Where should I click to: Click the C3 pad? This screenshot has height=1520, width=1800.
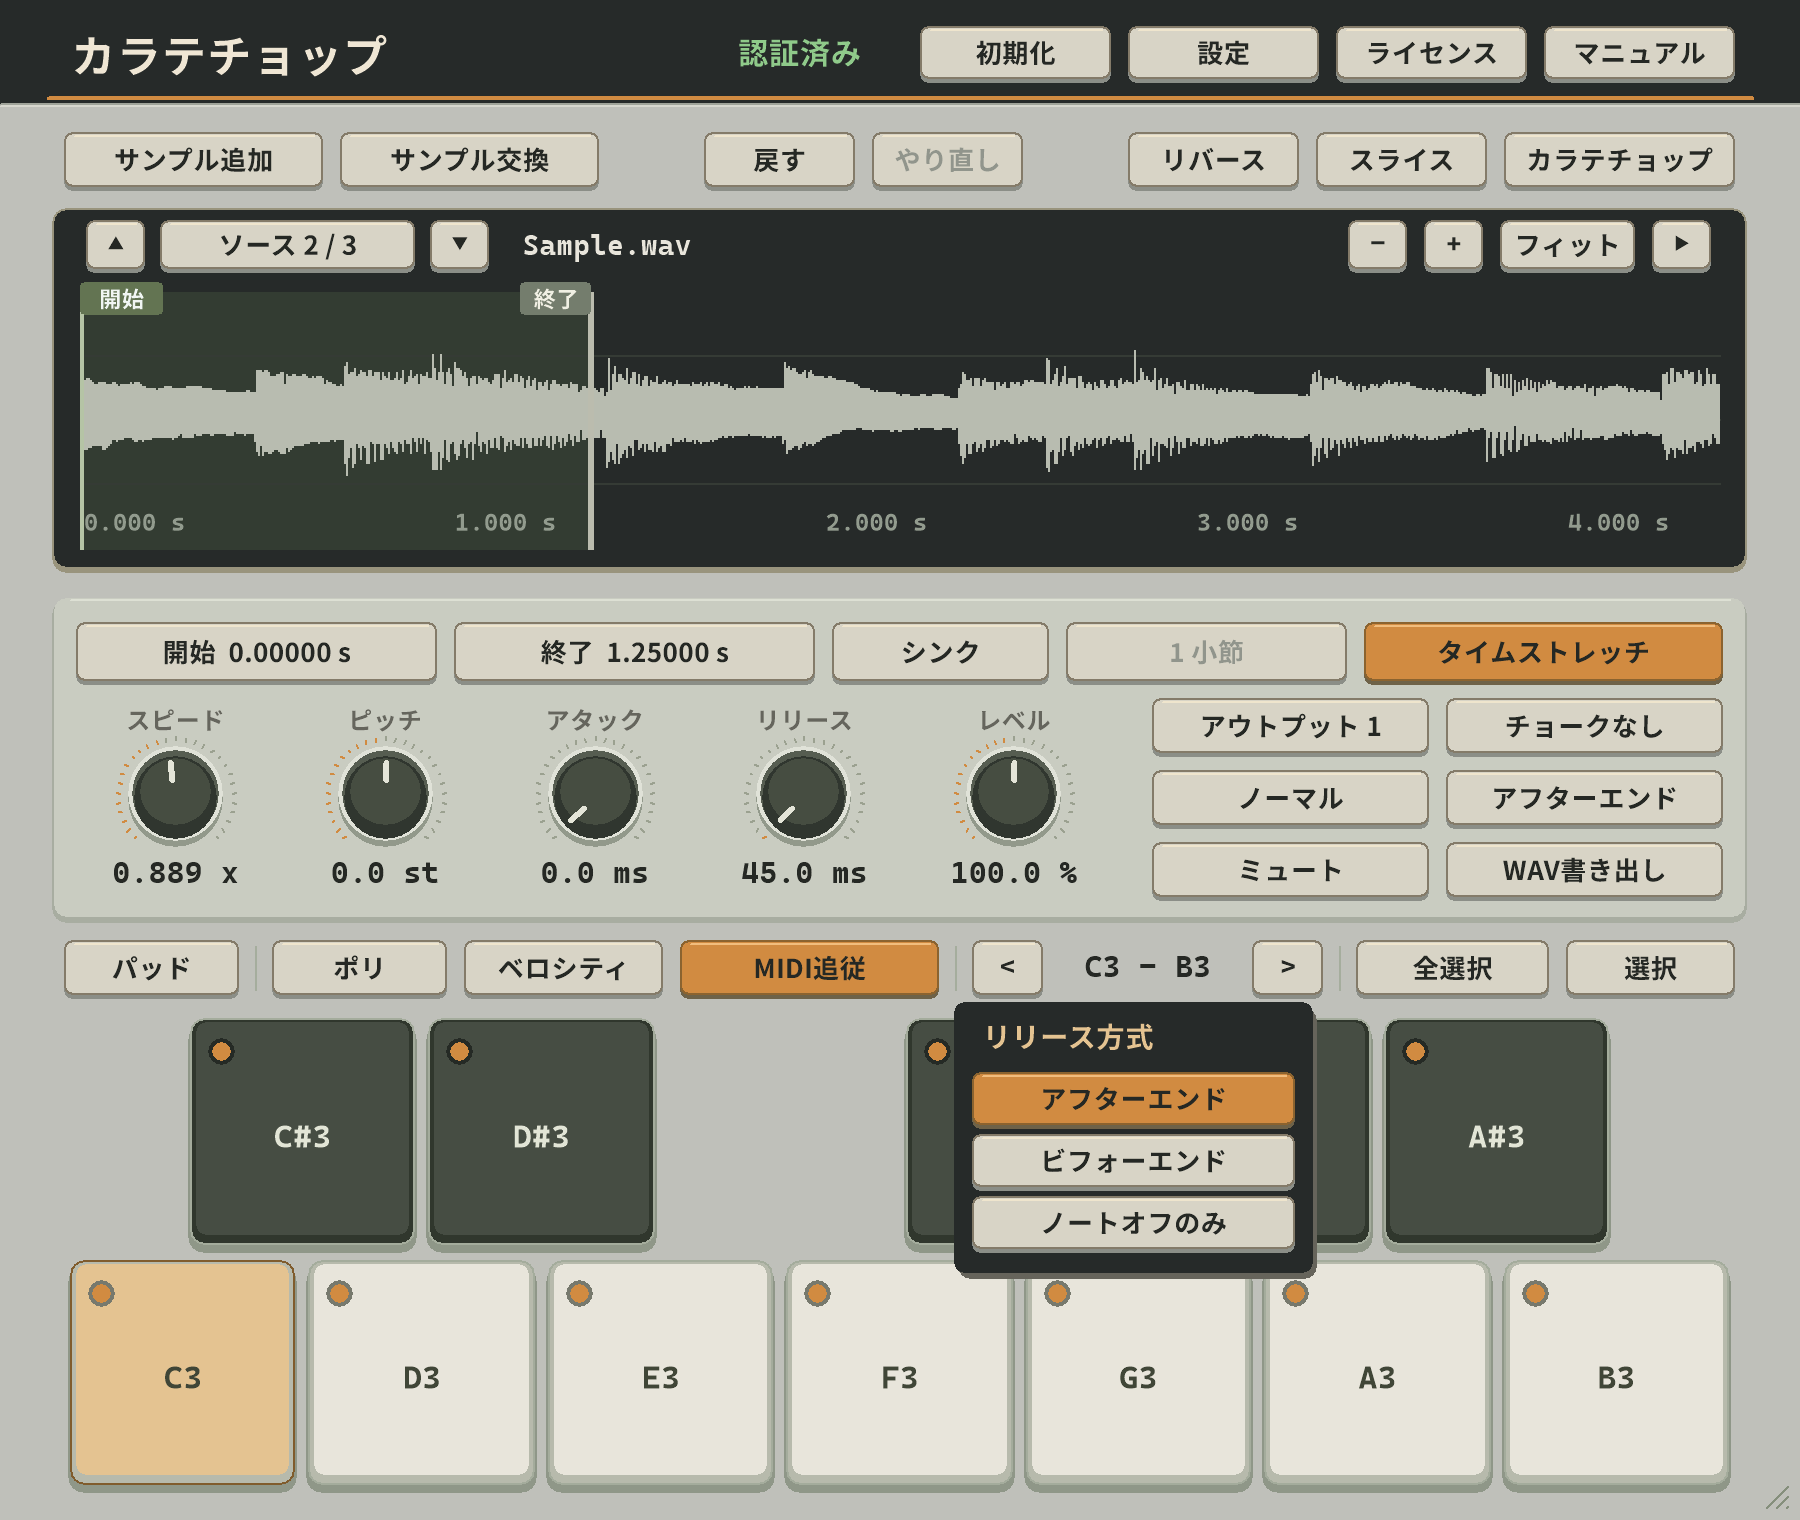(183, 1372)
